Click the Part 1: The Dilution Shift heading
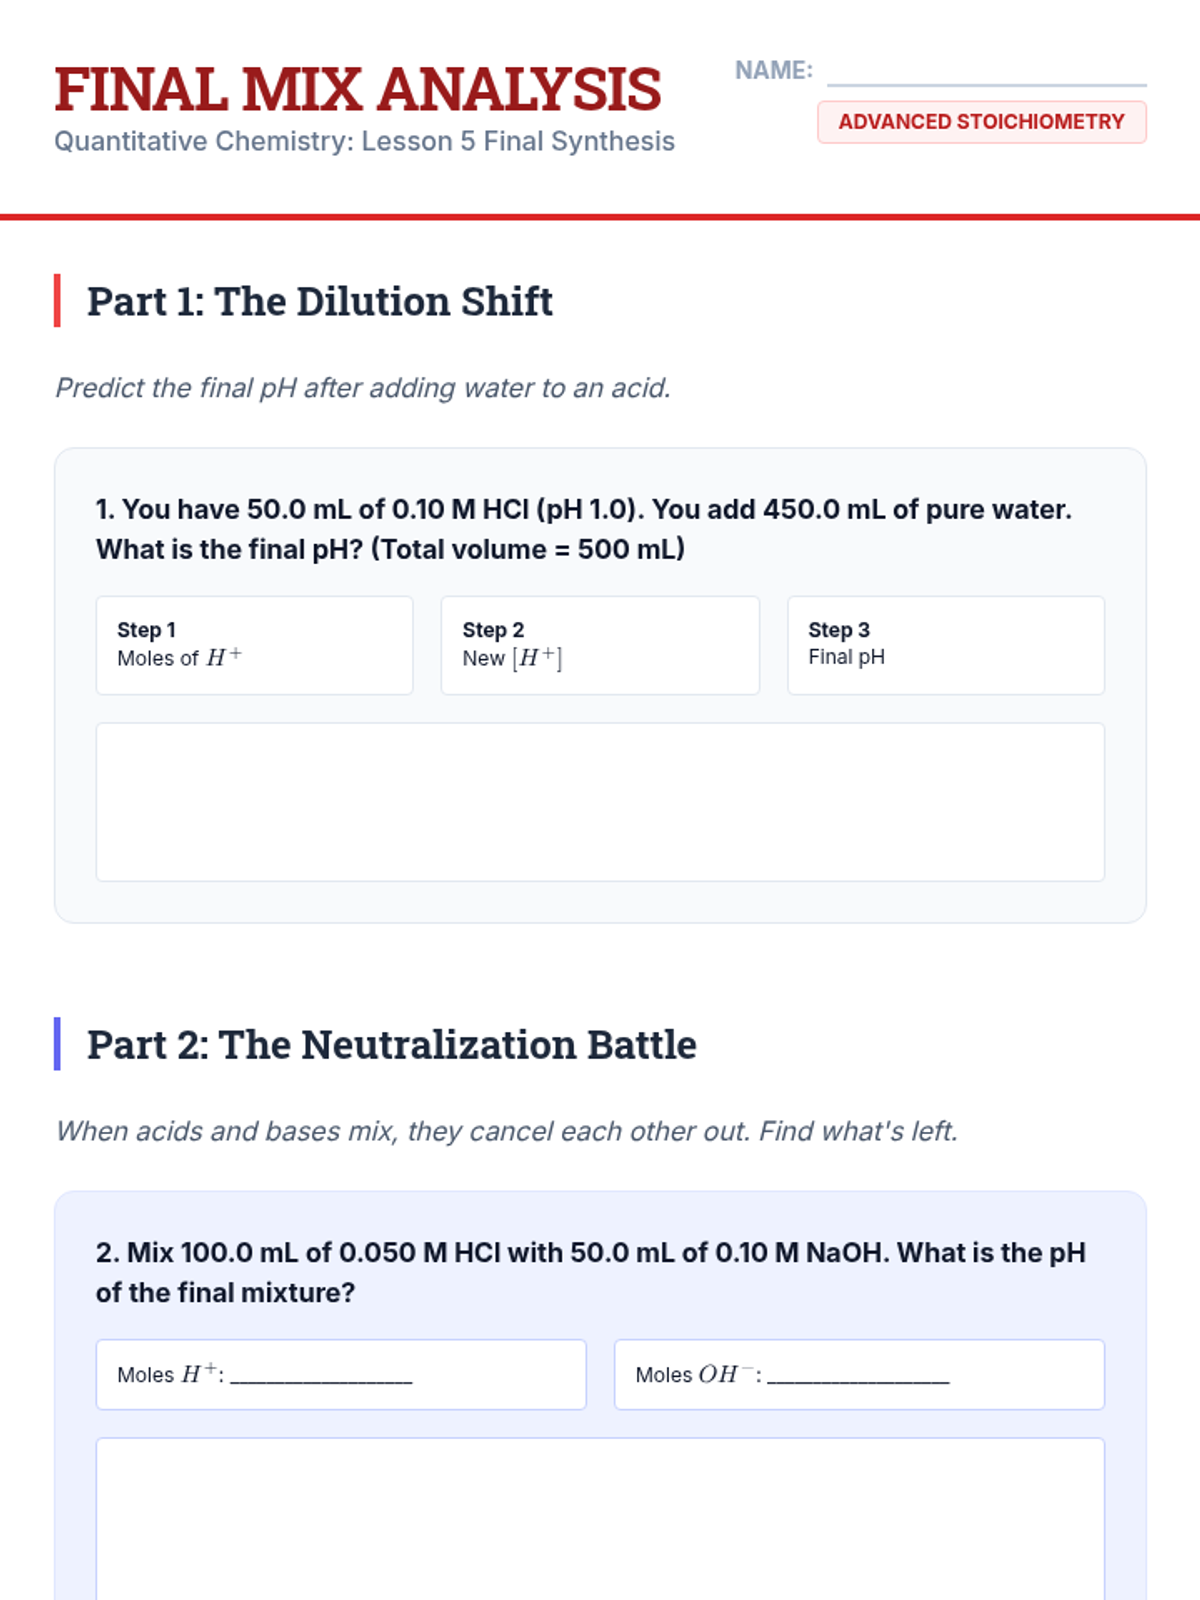Screen dimensions: 1200x1600 click(319, 301)
